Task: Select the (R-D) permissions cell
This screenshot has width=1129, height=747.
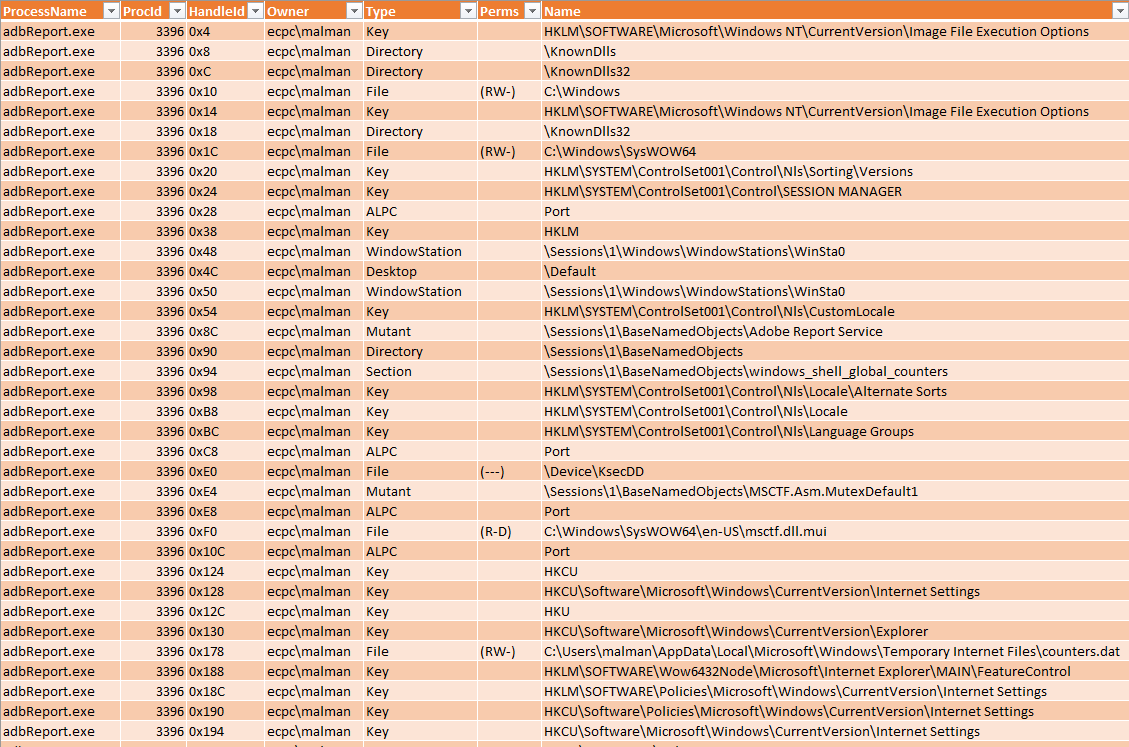Action: pos(509,532)
